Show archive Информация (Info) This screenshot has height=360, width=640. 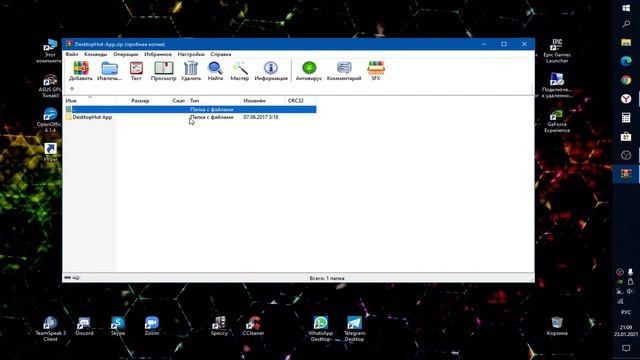click(271, 71)
